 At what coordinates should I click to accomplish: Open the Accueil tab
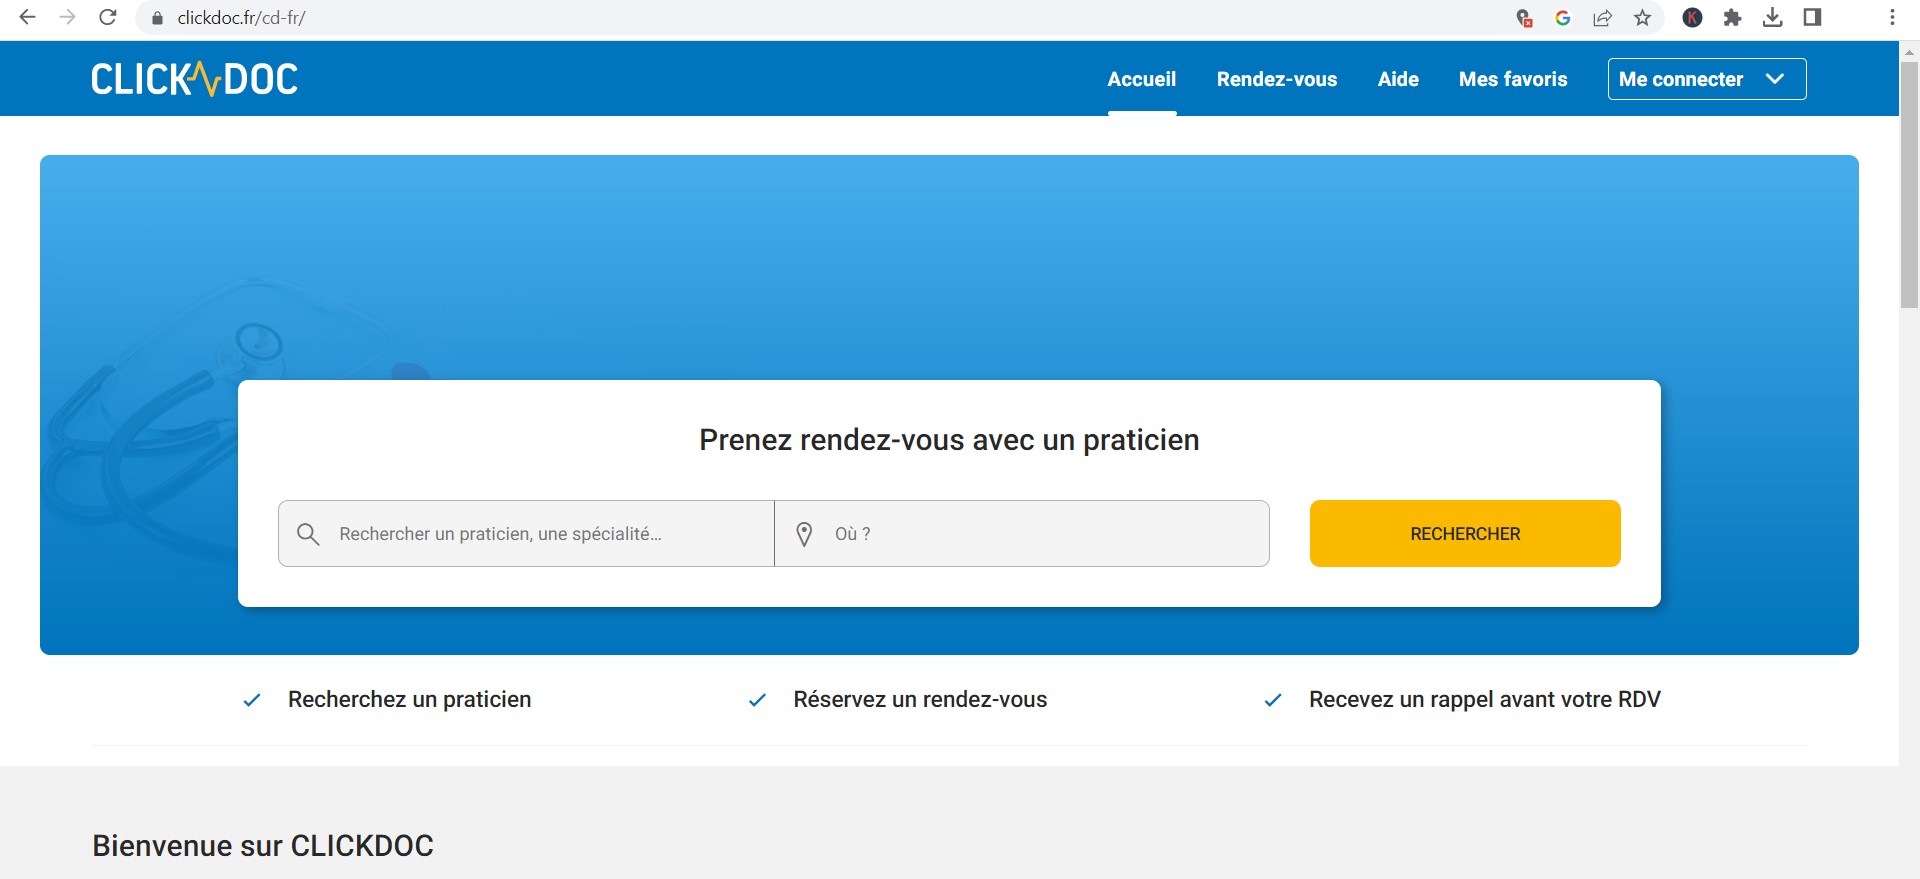coord(1141,79)
